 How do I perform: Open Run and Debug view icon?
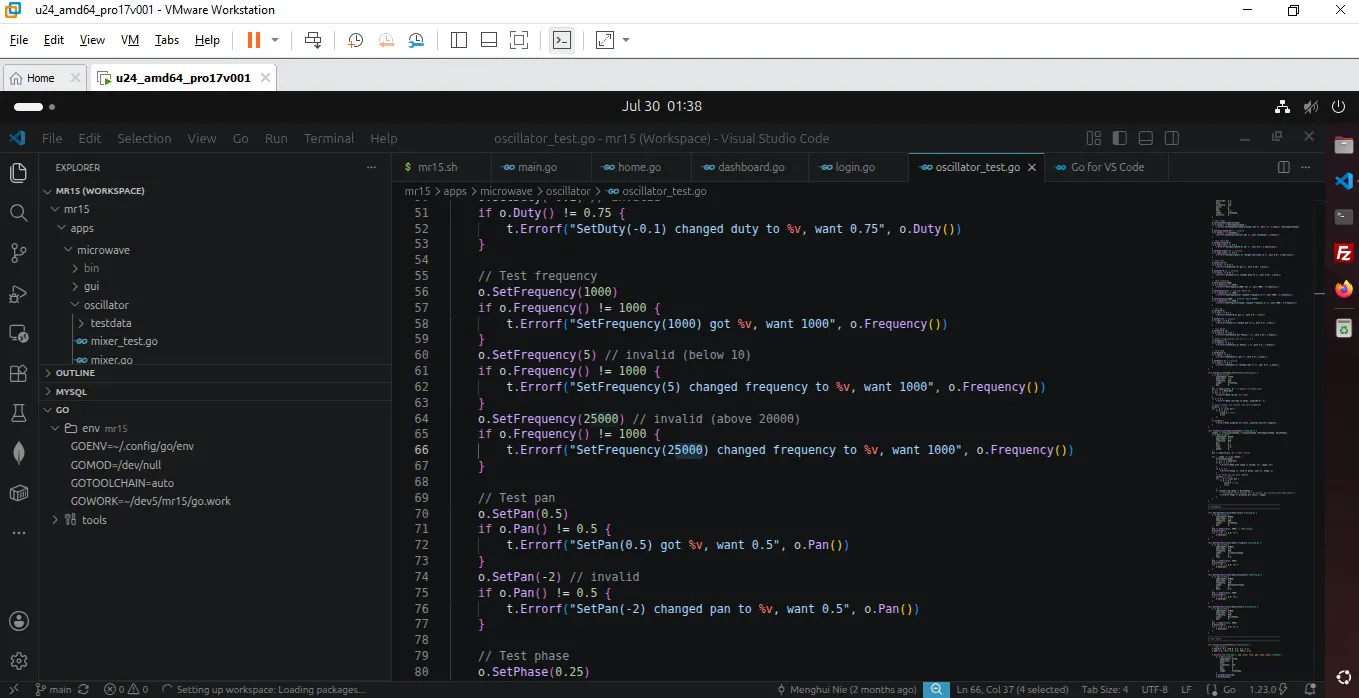point(18,293)
